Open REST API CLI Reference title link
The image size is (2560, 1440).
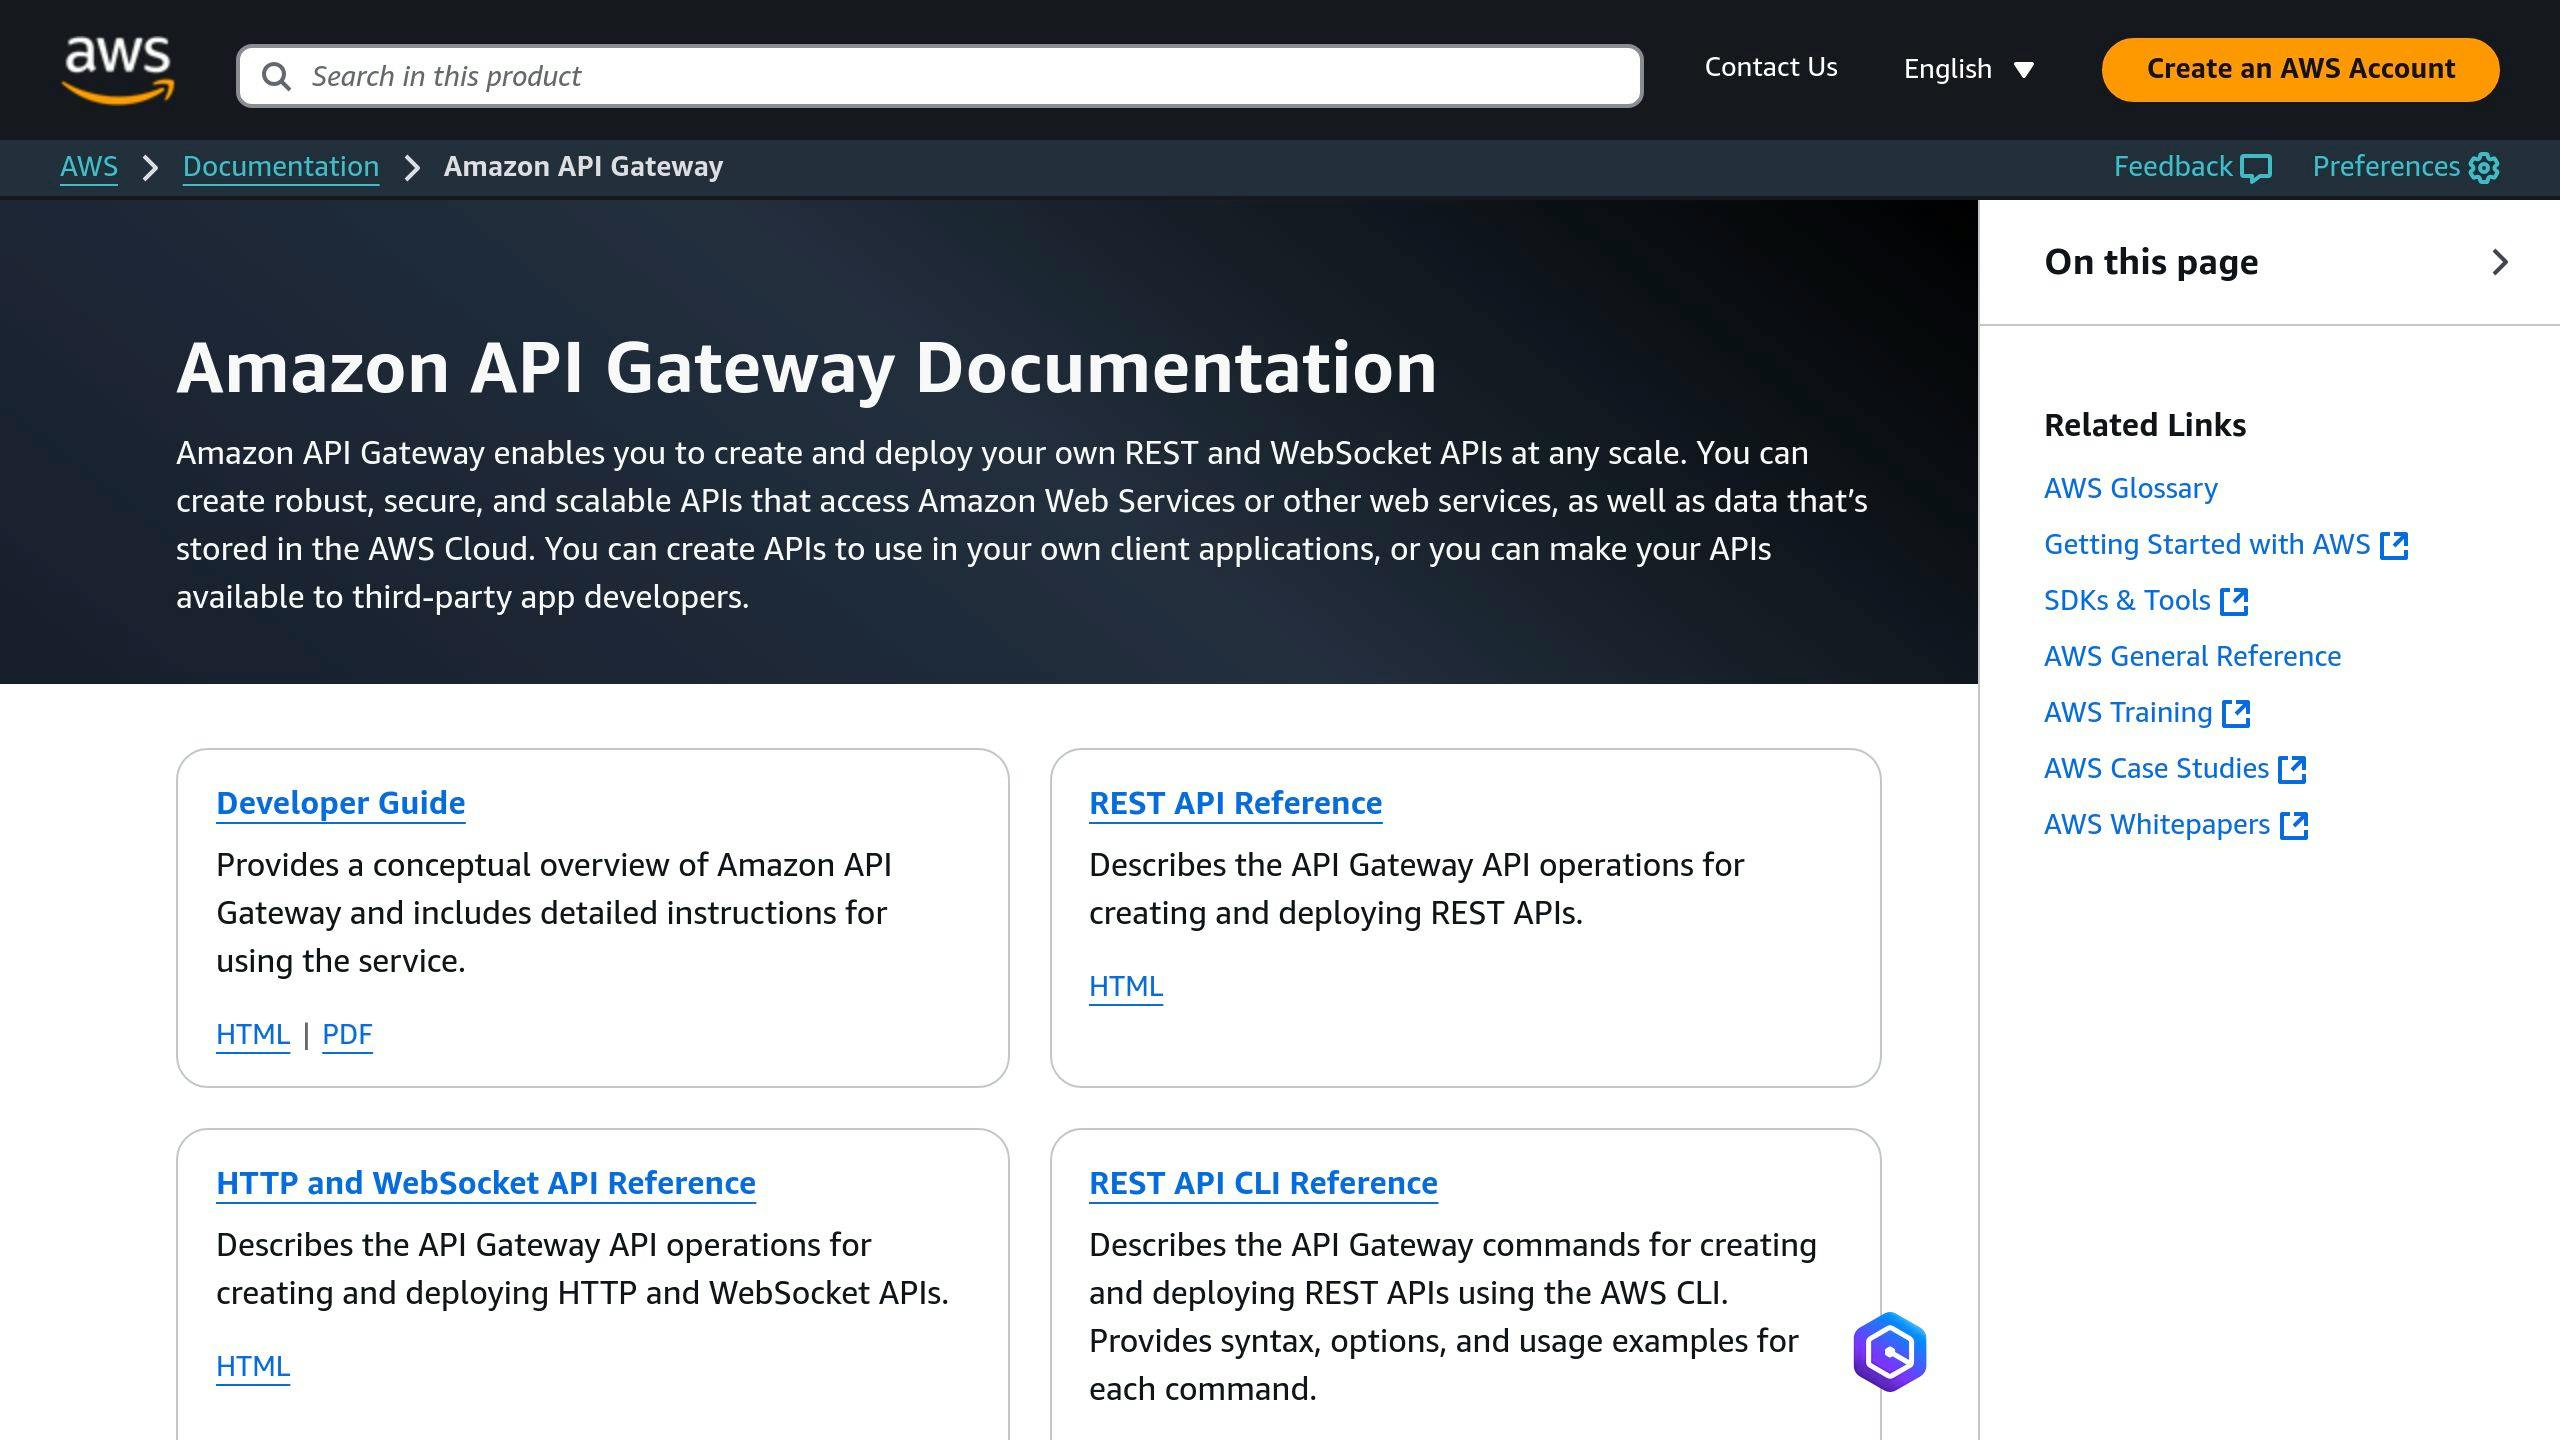point(1263,1183)
